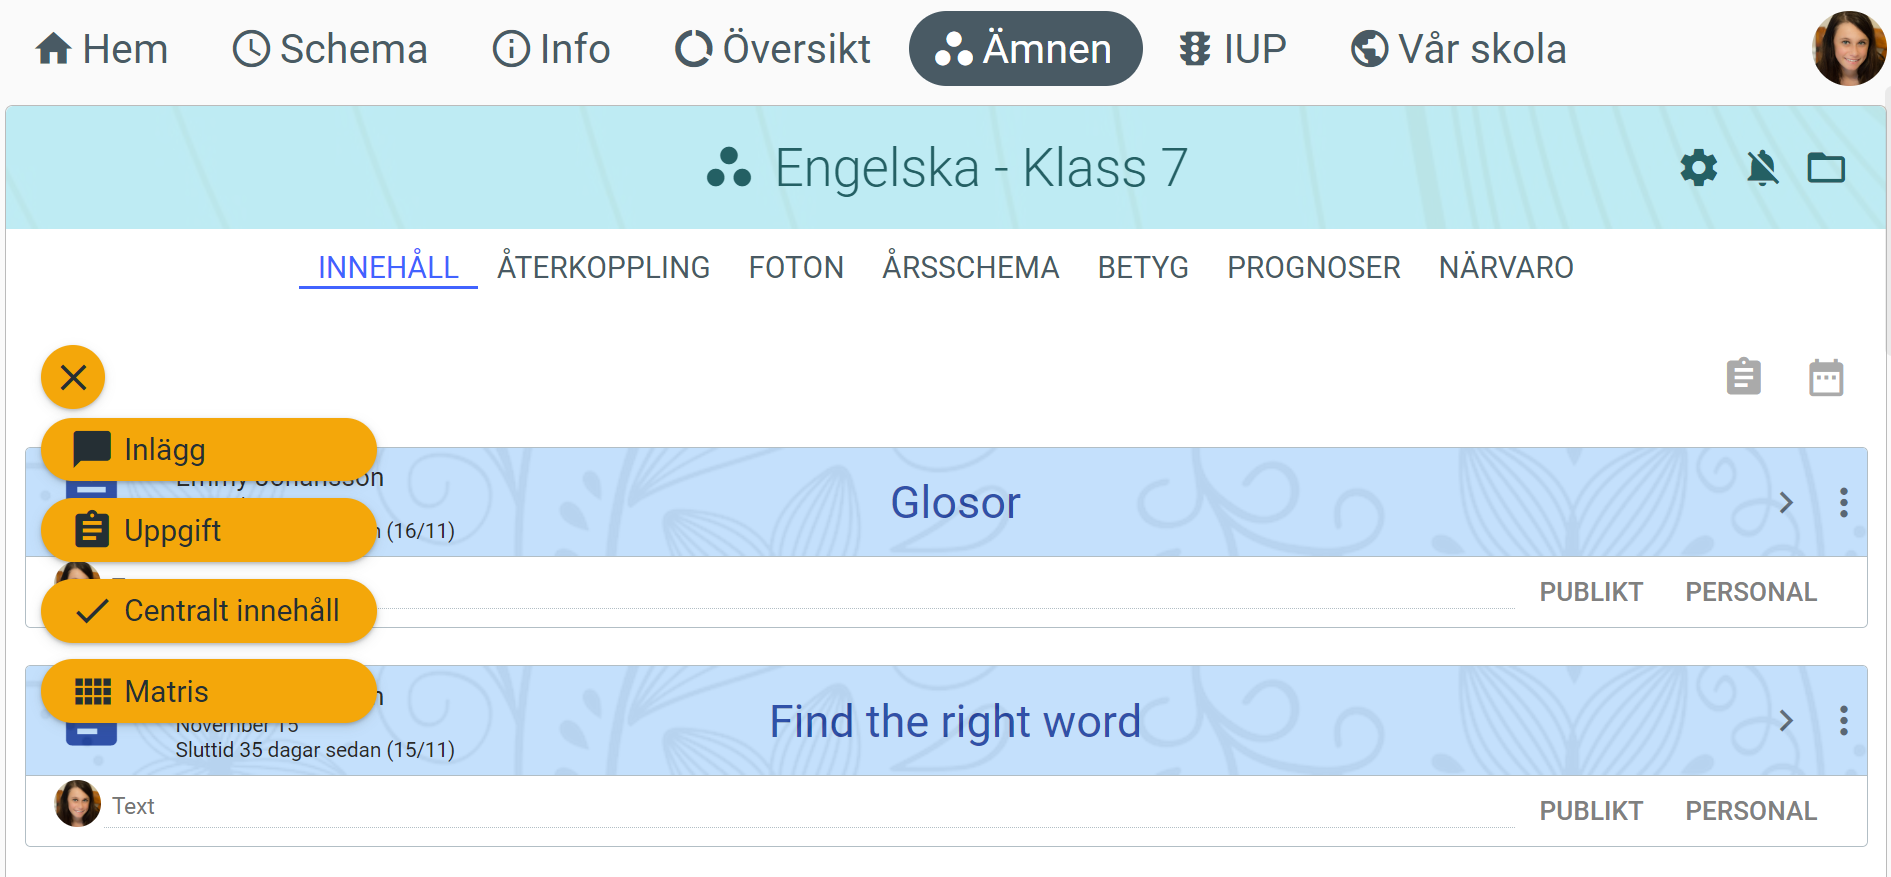
Task: Open the user profile picture
Action: click(x=1849, y=48)
